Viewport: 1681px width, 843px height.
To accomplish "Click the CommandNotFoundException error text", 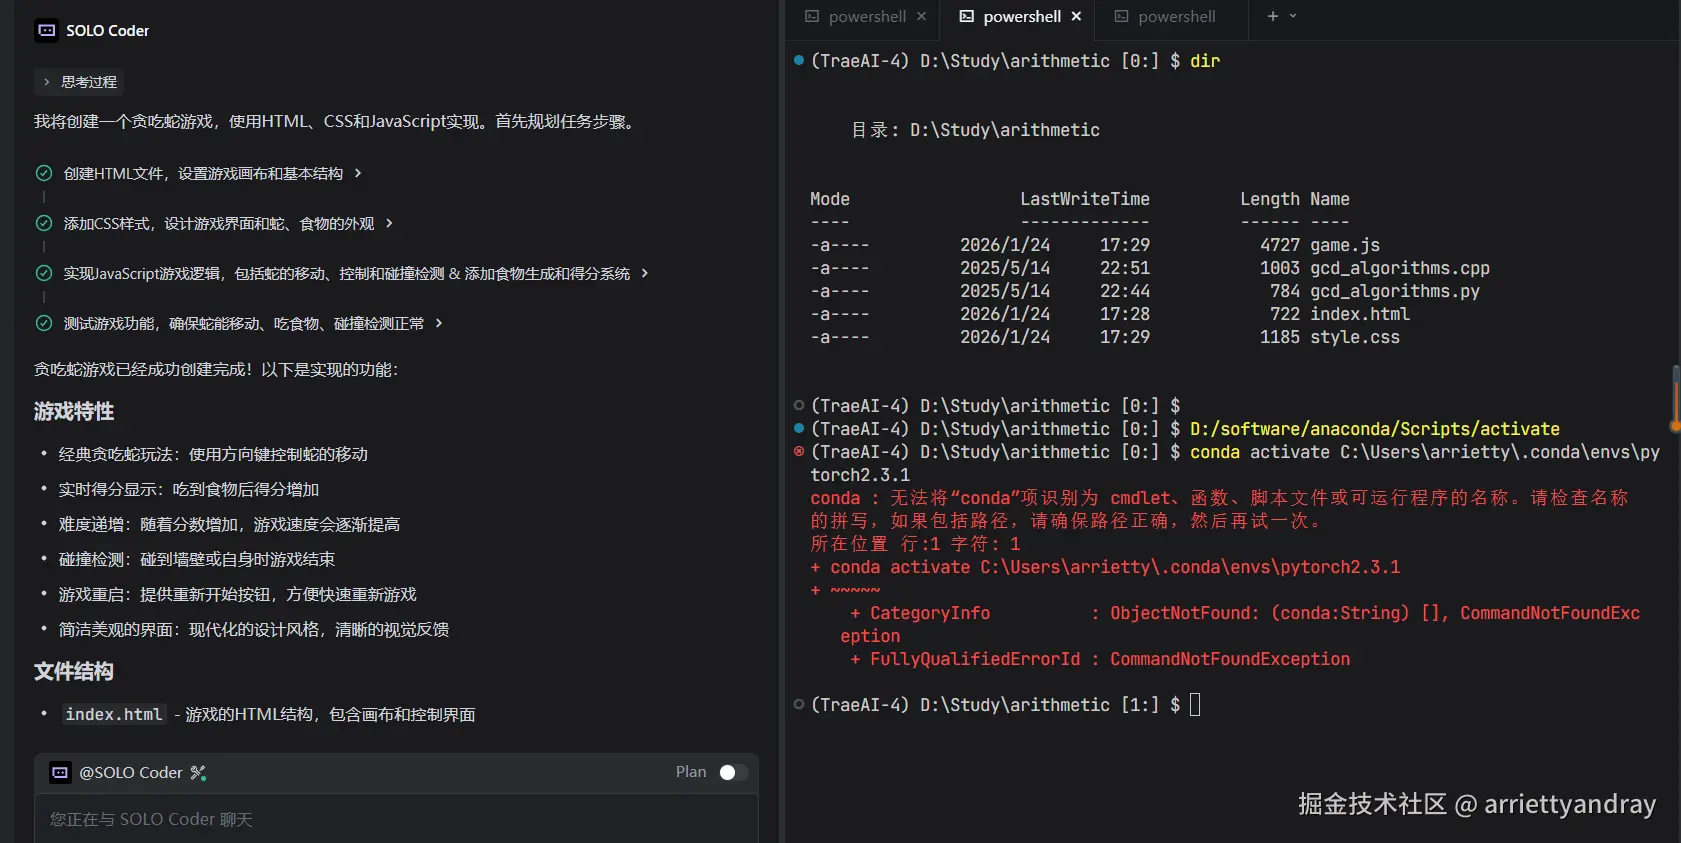I will tap(1230, 659).
